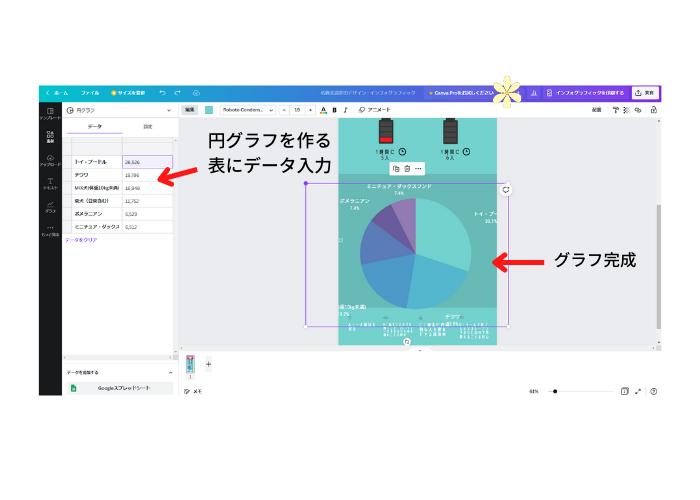Screen dimensions: 700x500
Task: Click the Try Canva Pro button
Action: (462, 93)
